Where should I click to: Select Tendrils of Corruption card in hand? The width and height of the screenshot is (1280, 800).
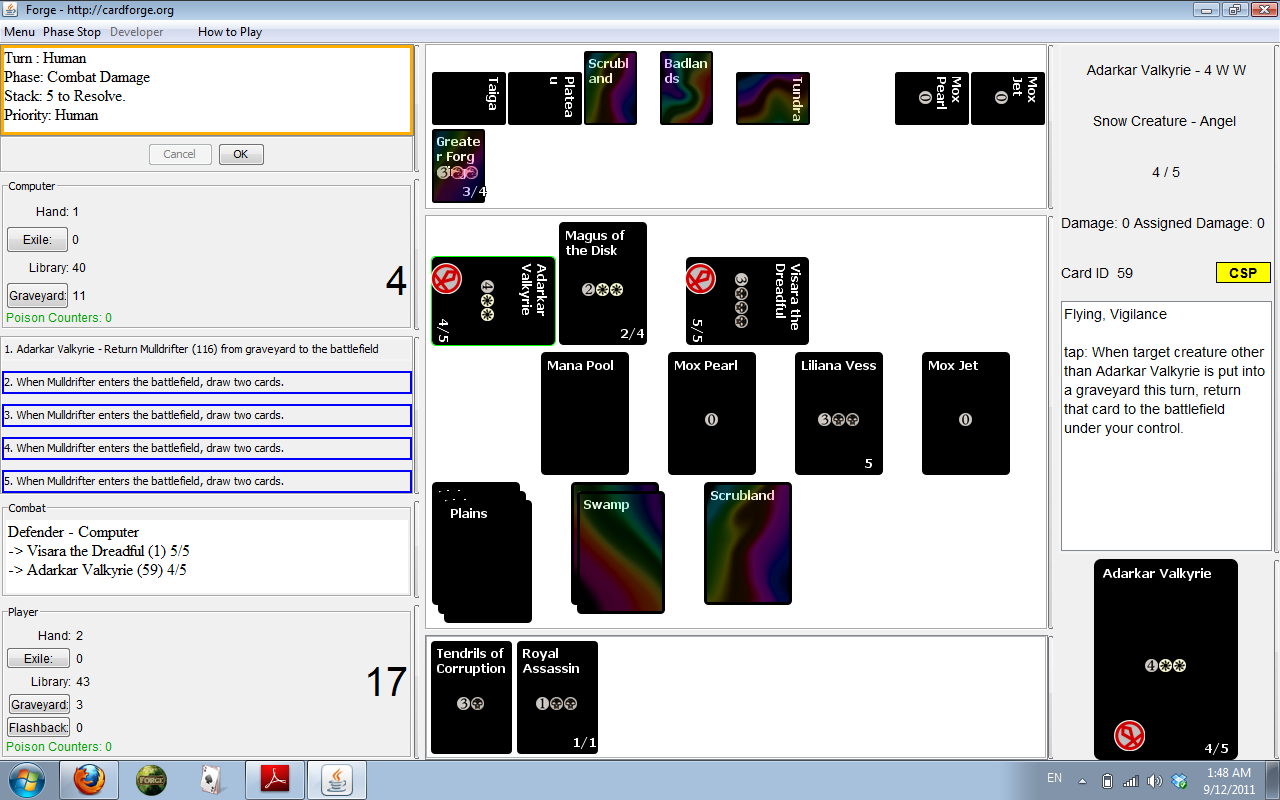tap(471, 697)
